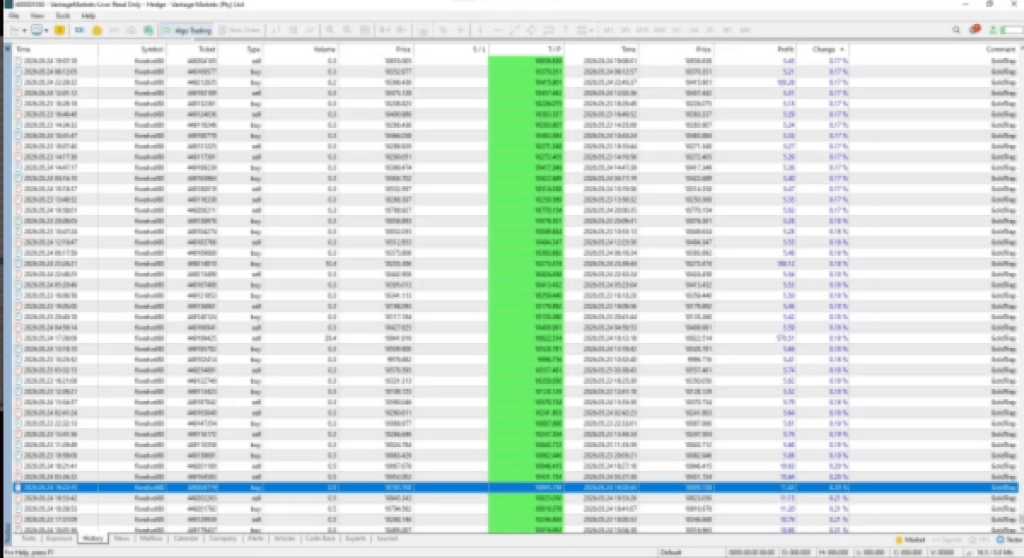The height and width of the screenshot is (558, 1024).
Task: Sort history by Symbol column header
Action: click(x=152, y=49)
